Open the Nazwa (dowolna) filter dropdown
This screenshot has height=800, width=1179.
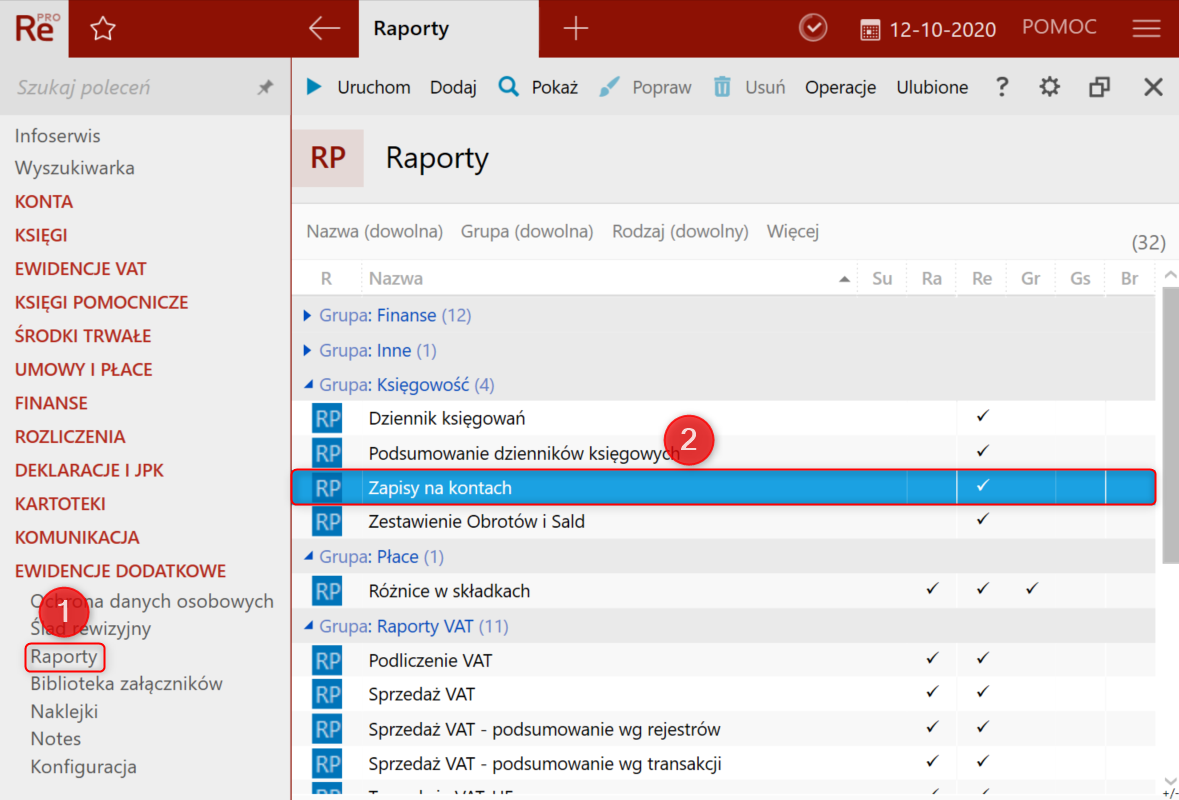374,231
